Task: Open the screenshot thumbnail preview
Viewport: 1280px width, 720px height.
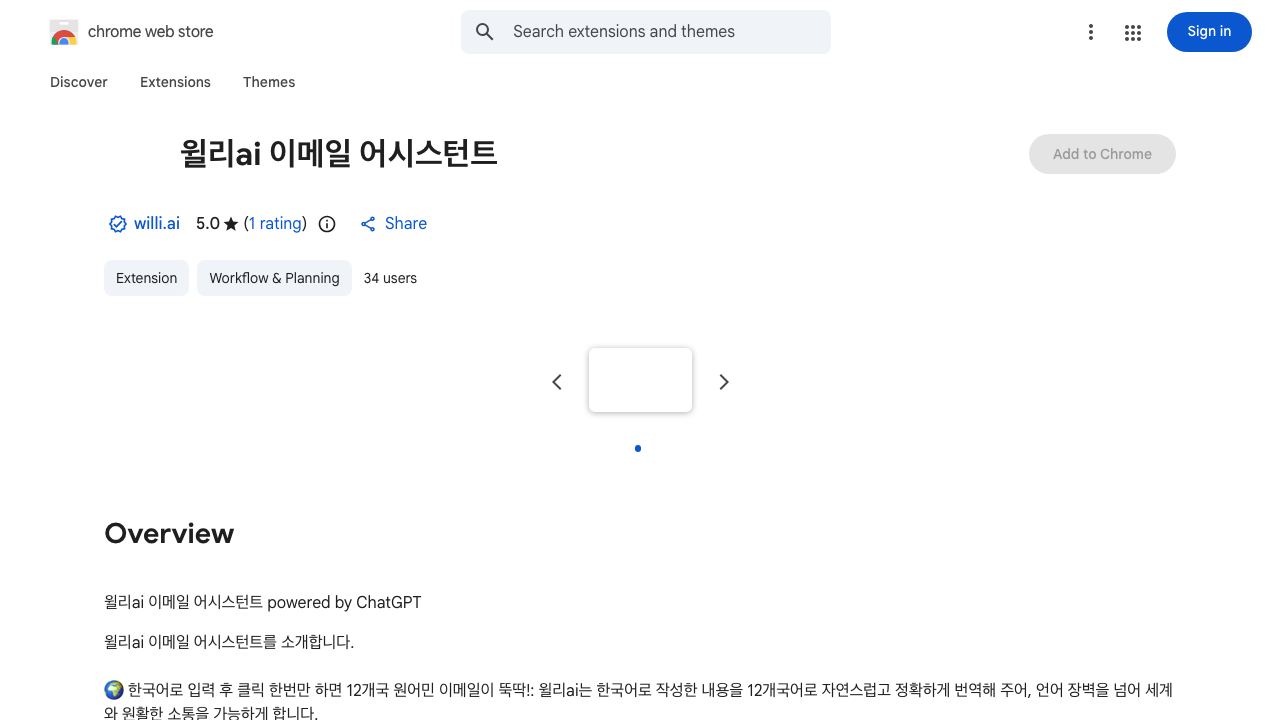Action: [x=640, y=380]
